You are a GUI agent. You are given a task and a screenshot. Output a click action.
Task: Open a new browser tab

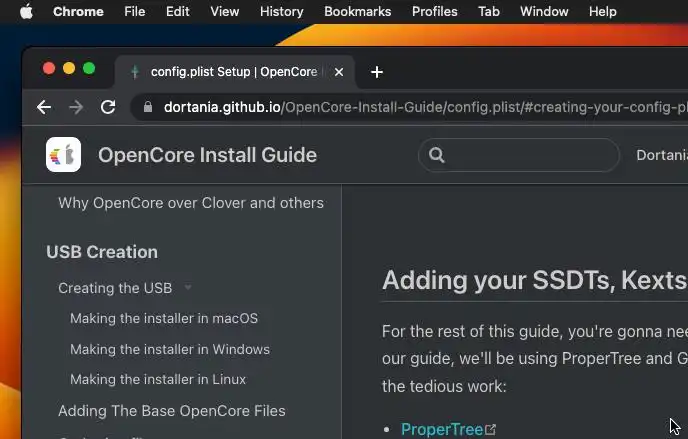click(x=377, y=72)
